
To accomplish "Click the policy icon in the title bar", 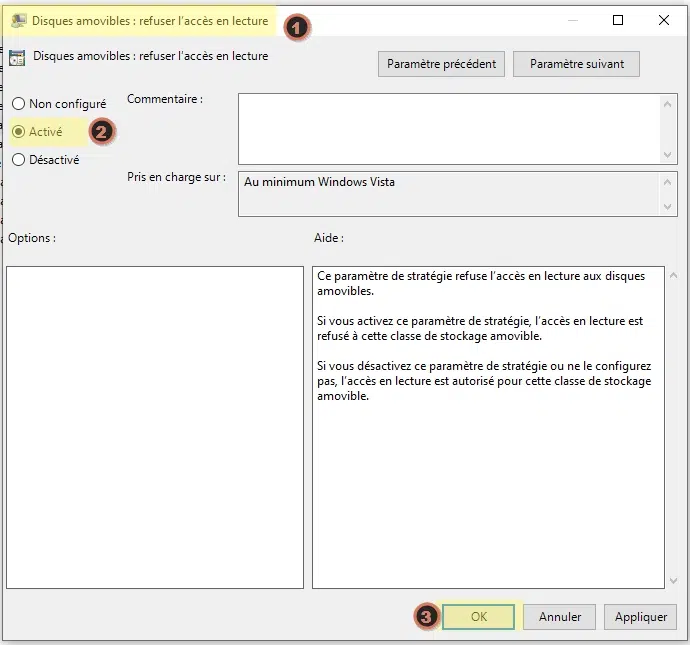I will [x=18, y=20].
